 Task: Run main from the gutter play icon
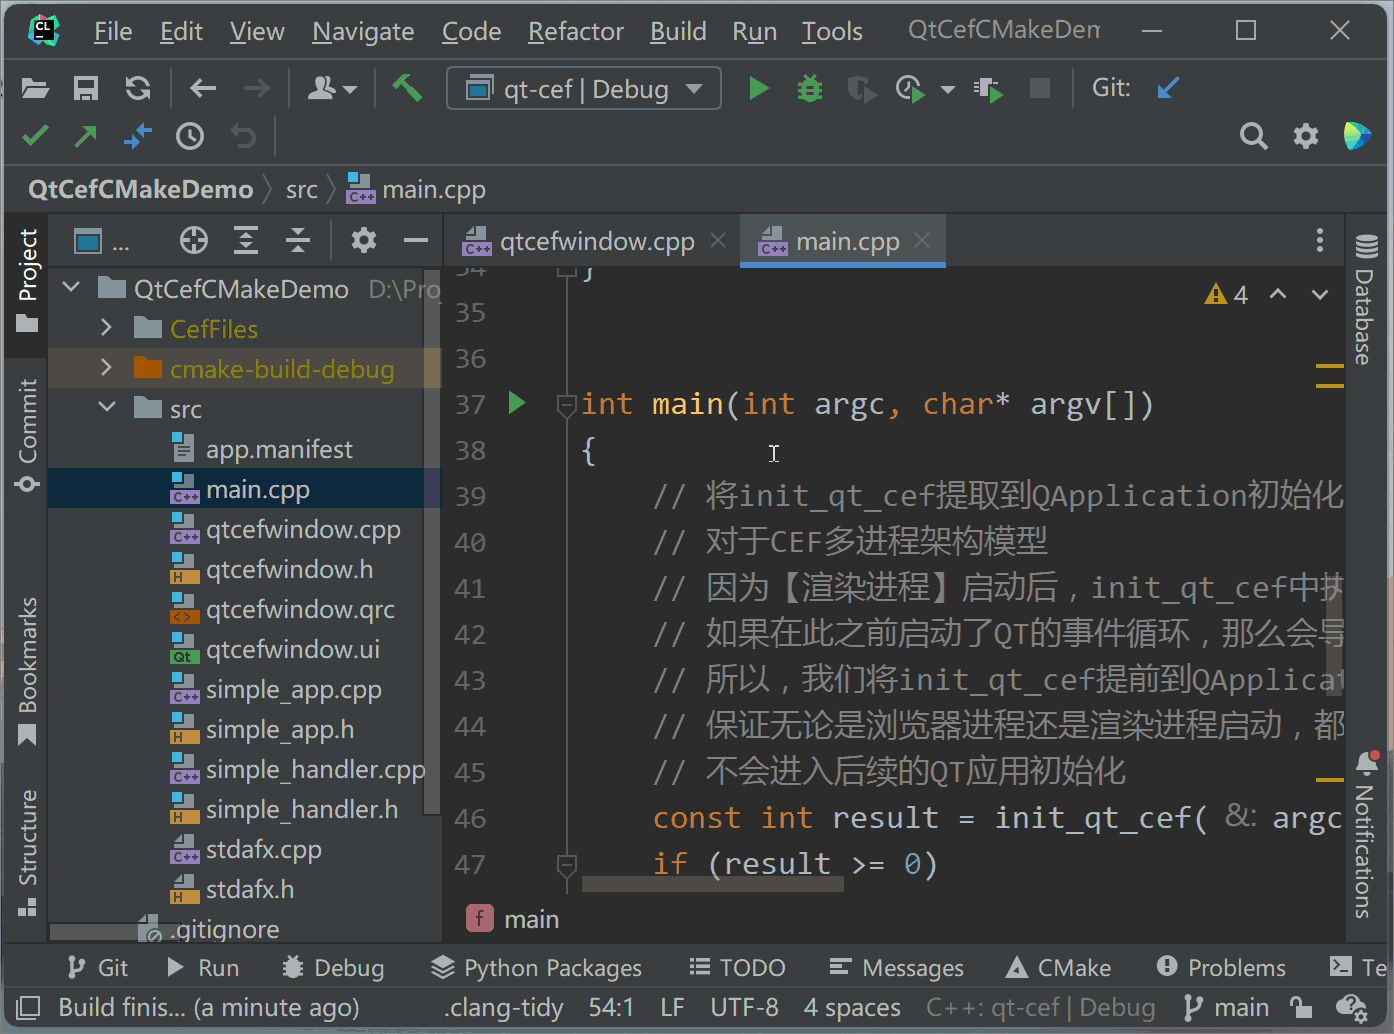pyautogui.click(x=517, y=403)
